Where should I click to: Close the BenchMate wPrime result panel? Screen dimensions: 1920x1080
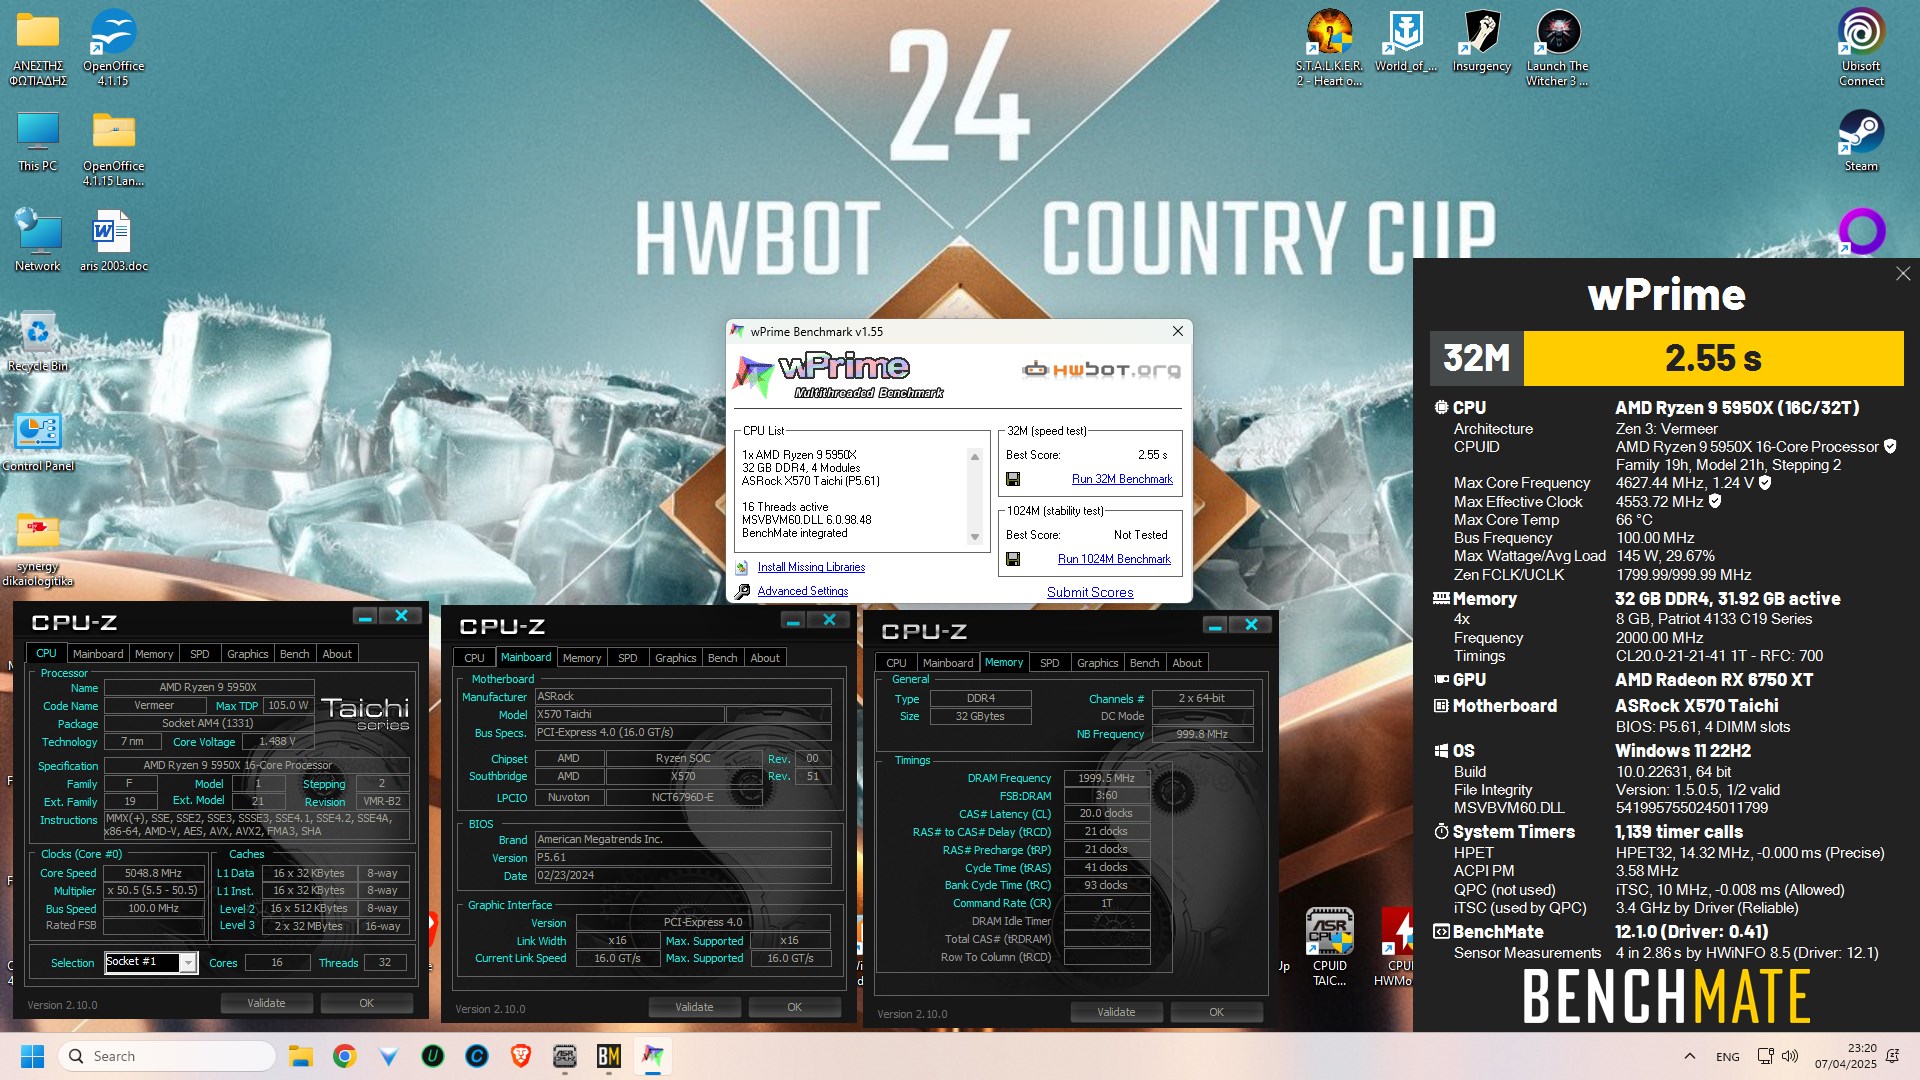(x=1903, y=274)
